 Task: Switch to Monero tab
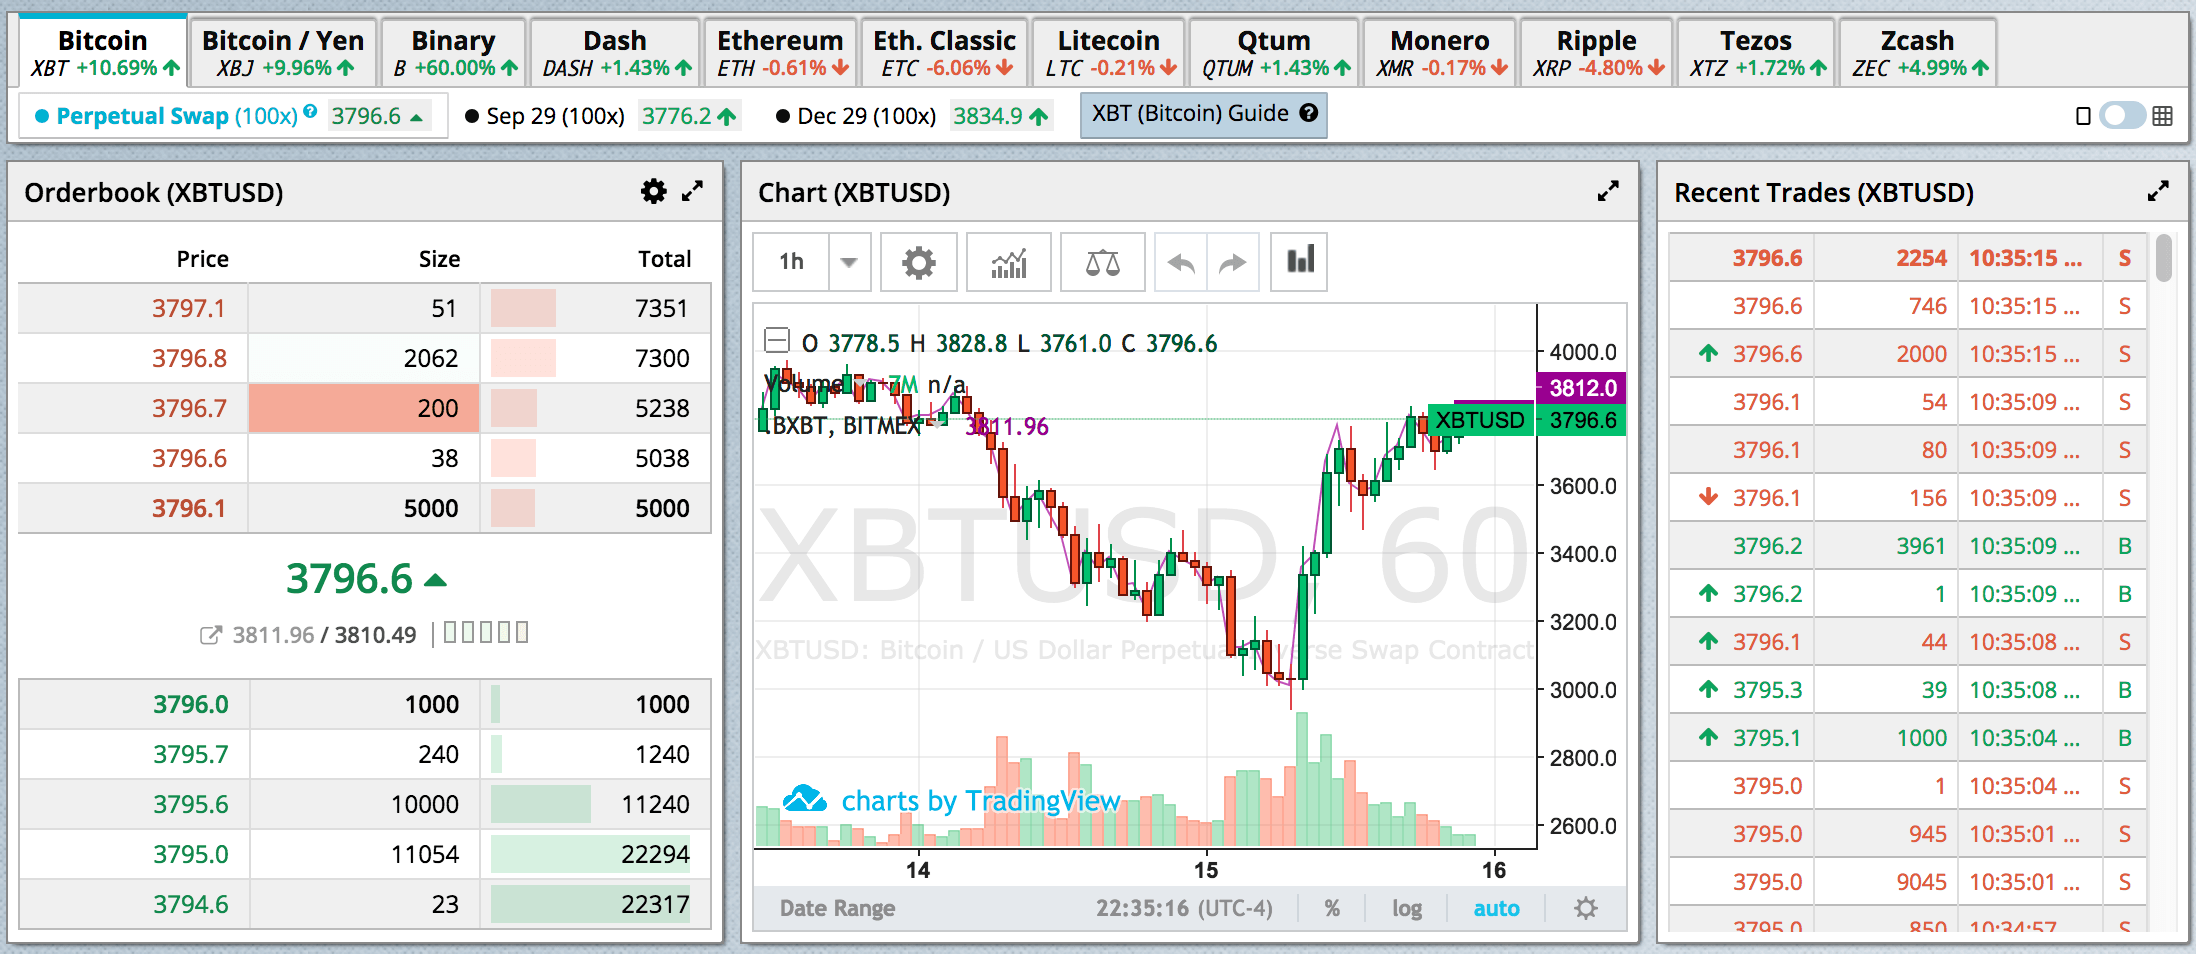(x=1440, y=51)
